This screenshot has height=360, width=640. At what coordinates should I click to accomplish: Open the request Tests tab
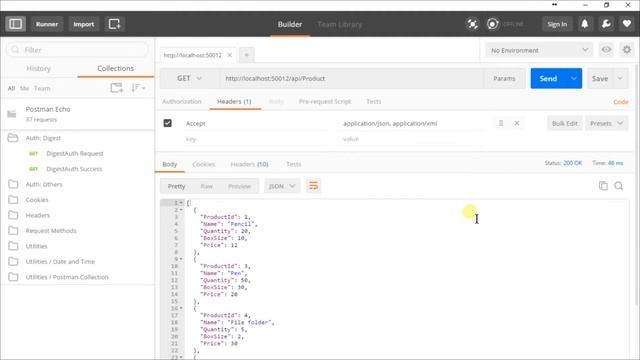click(x=373, y=101)
